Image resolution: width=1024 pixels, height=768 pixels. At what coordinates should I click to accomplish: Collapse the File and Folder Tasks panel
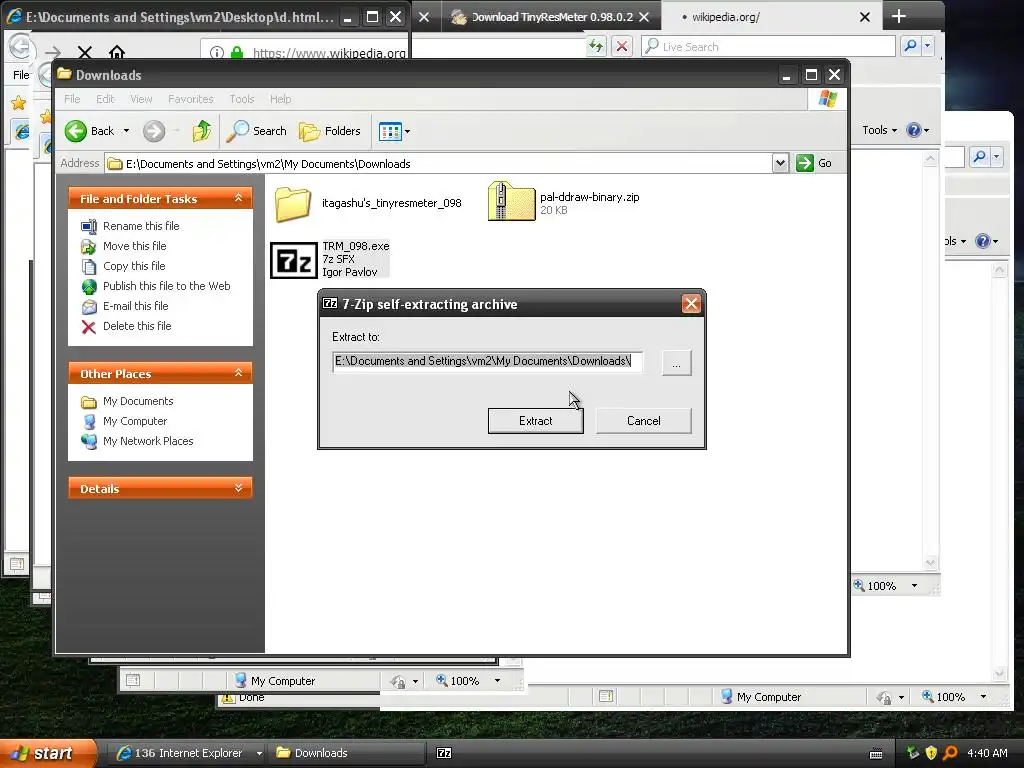click(x=238, y=198)
